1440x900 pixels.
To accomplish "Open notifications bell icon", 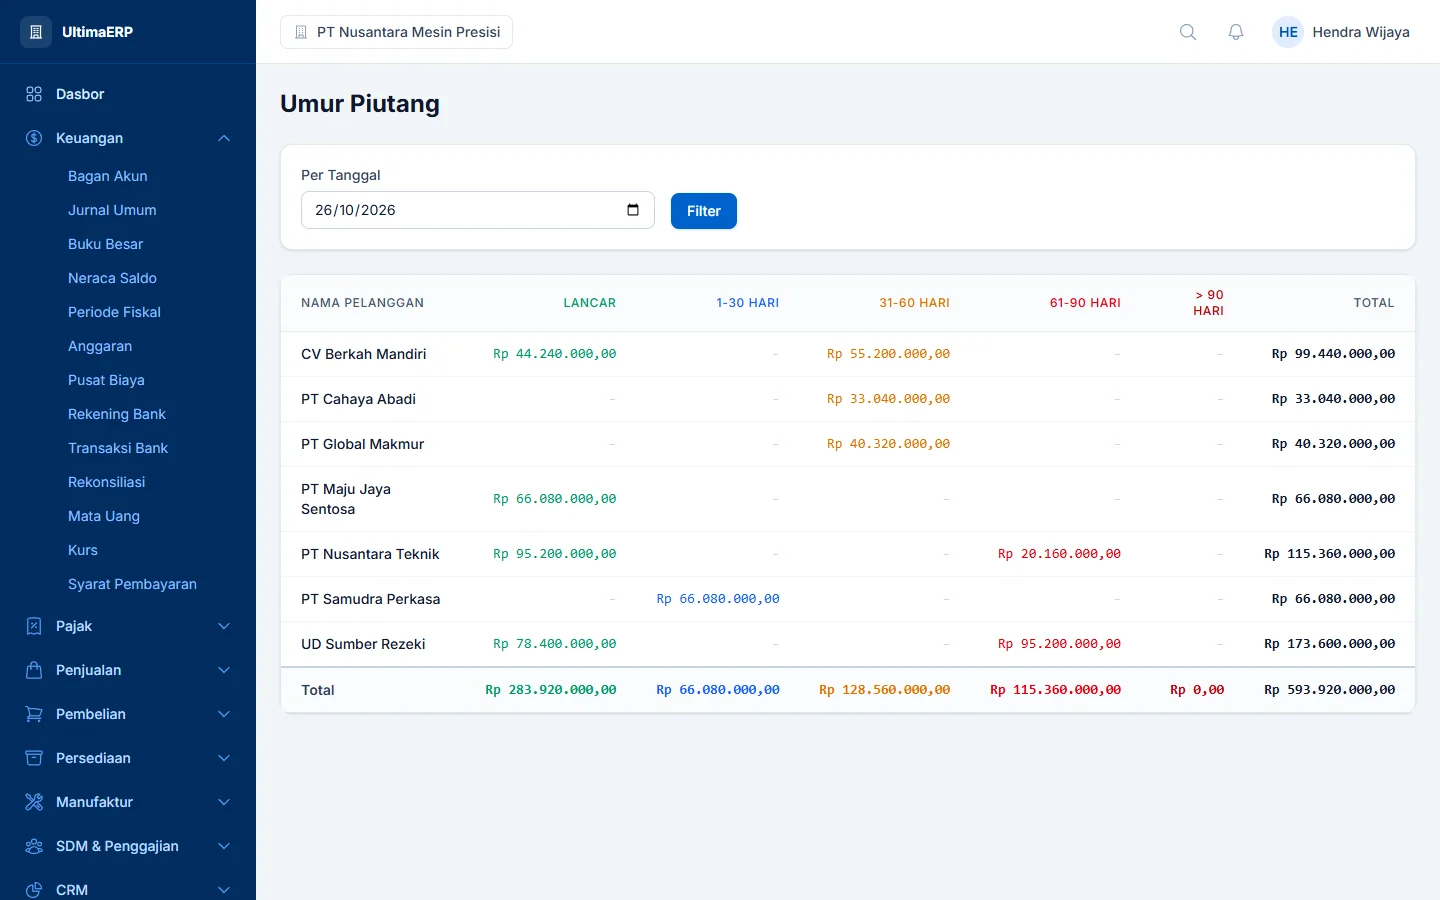I will [x=1236, y=32].
